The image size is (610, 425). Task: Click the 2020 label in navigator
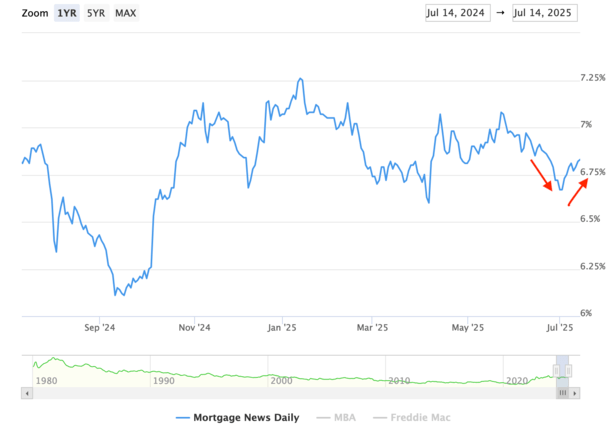(517, 381)
